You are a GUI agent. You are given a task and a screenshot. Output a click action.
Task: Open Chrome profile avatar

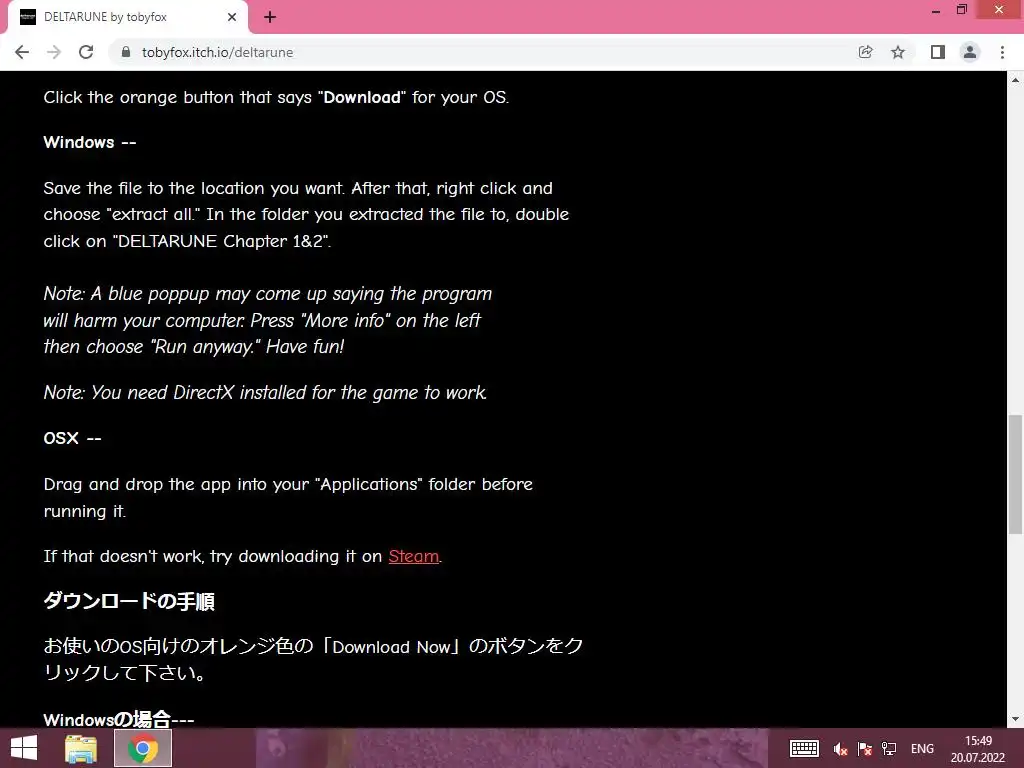coord(970,52)
